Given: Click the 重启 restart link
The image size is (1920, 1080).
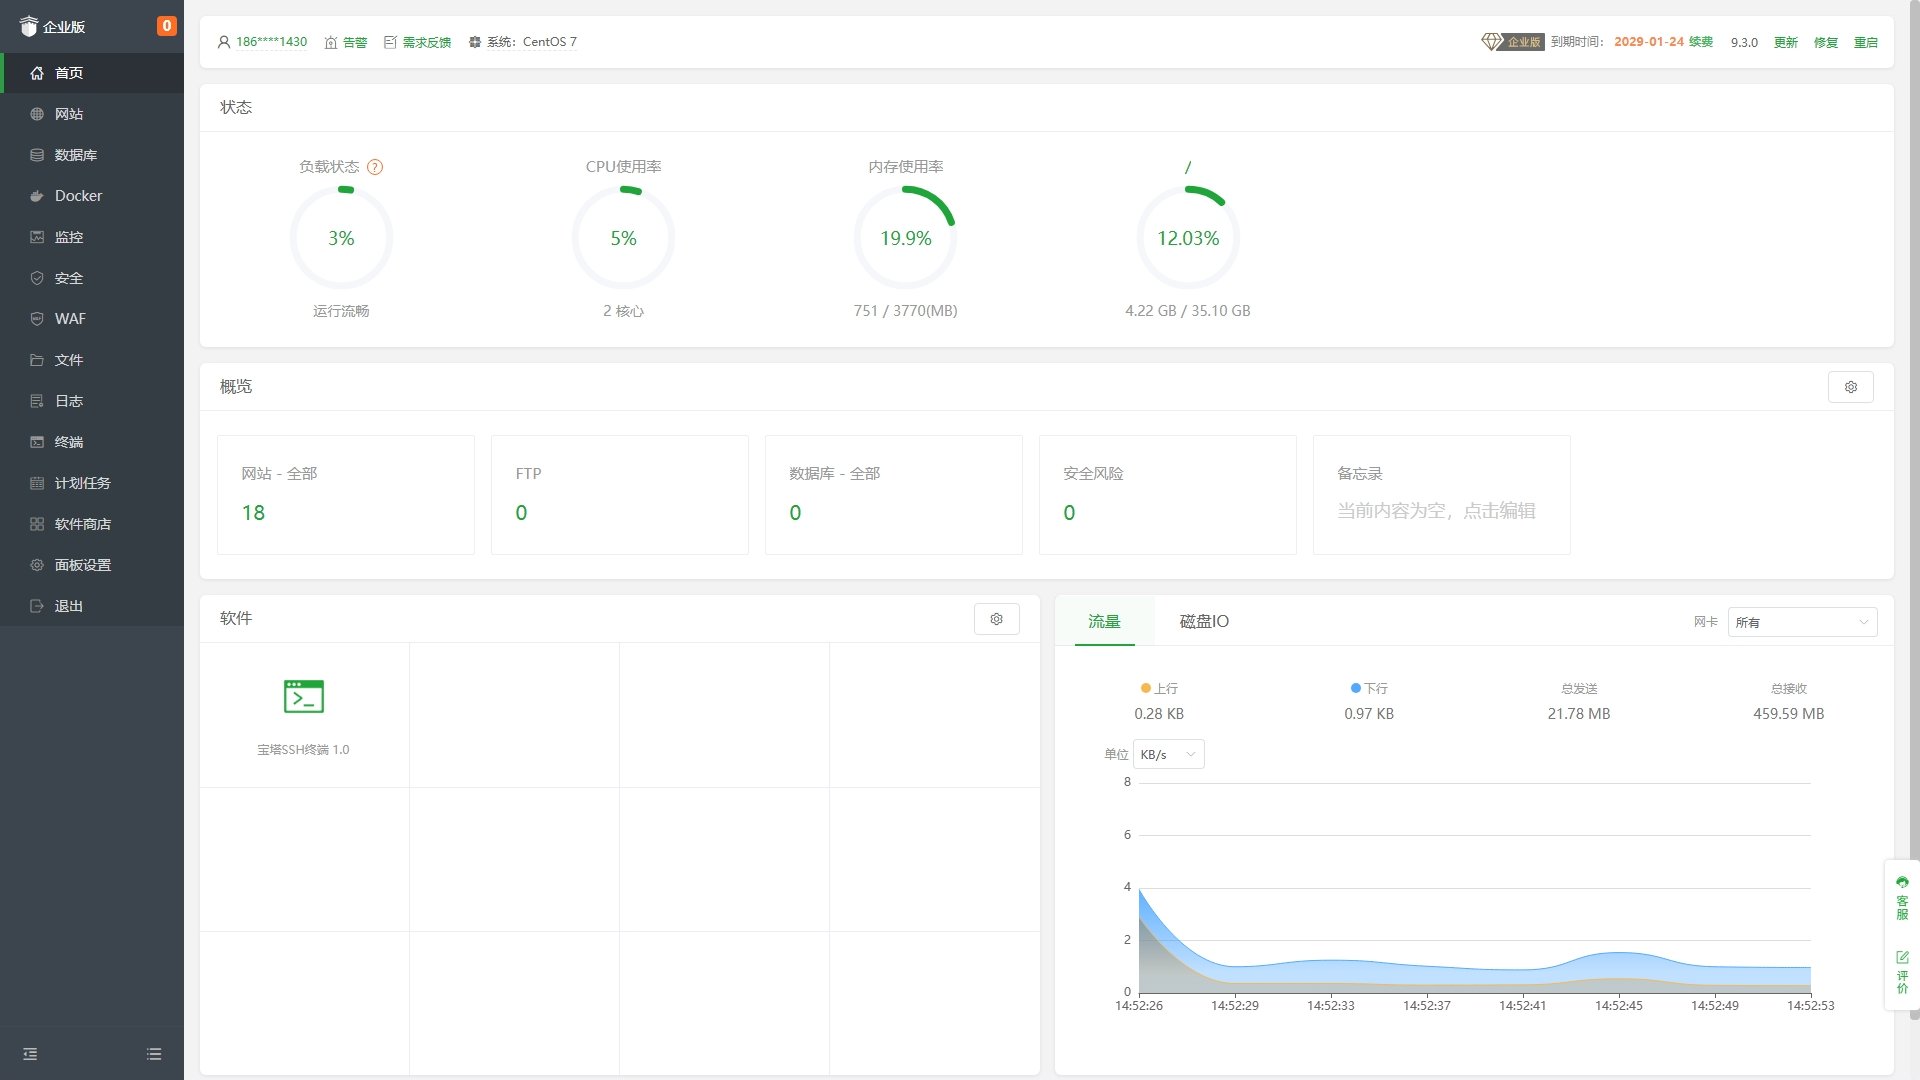Looking at the screenshot, I should (1865, 42).
